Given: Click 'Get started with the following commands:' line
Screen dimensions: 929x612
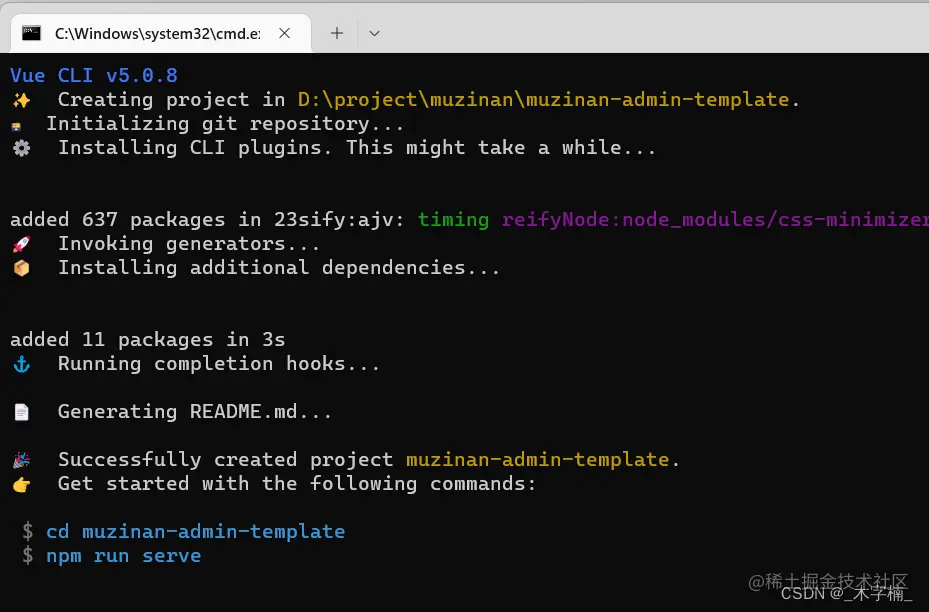Looking at the screenshot, I should (297, 483).
